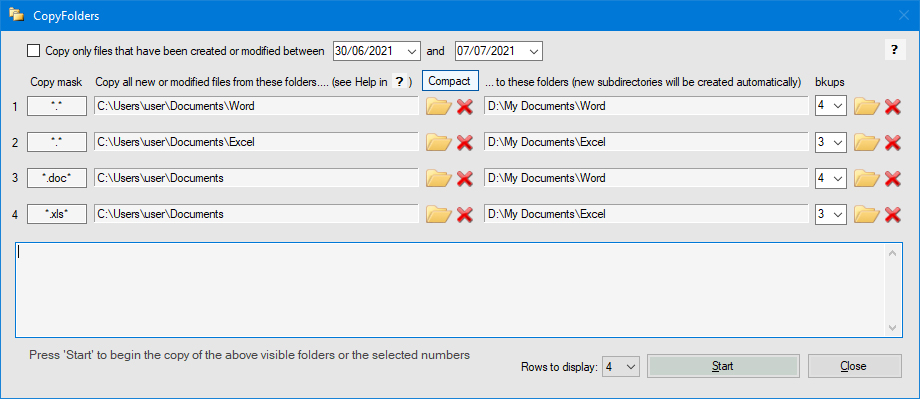Viewport: 920px width, 399px height.
Task: Browse source folder for row 4
Action: tap(438, 215)
